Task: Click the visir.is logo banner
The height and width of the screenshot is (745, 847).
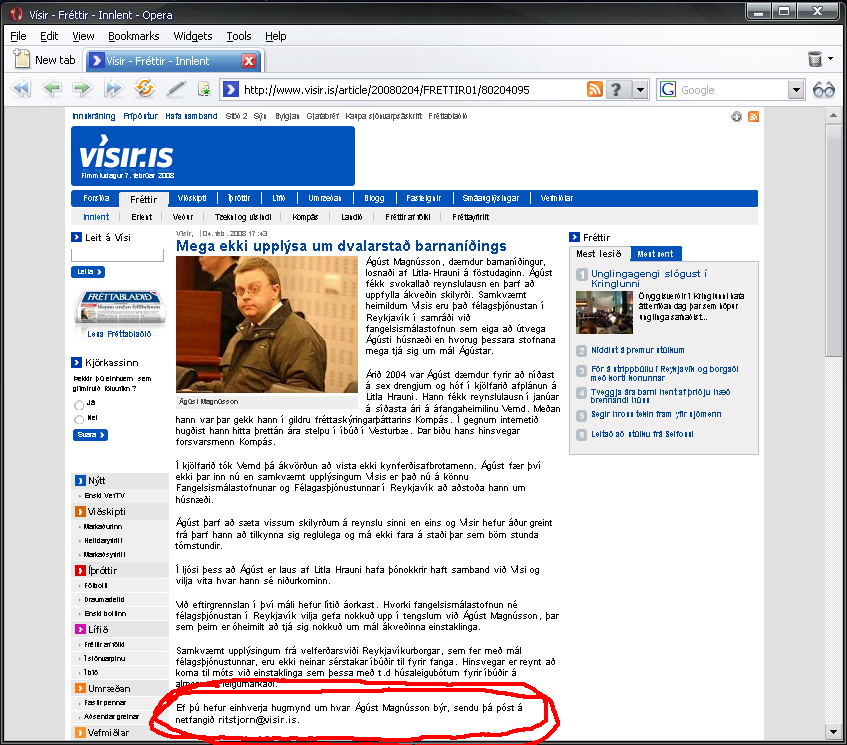Action: [x=213, y=156]
